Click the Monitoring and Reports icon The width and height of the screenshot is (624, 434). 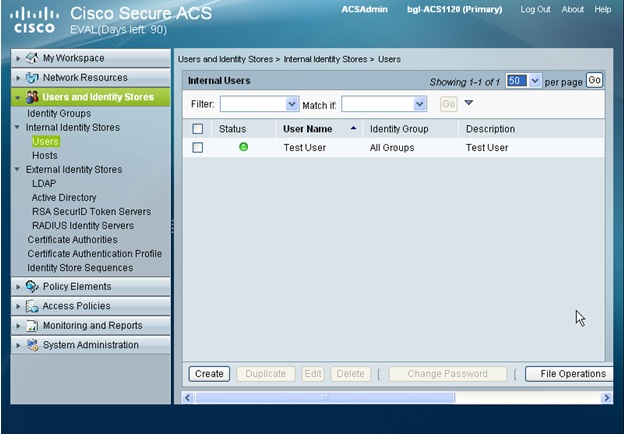click(x=32, y=325)
